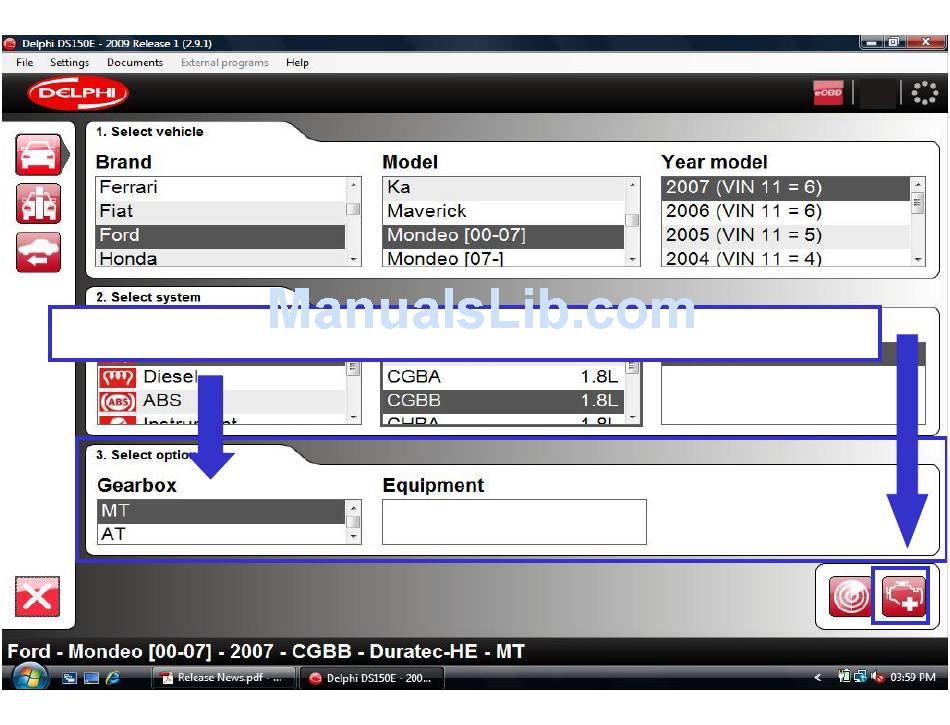The height and width of the screenshot is (725, 950).
Task: Click the eOBD icon in header
Action: point(828,93)
